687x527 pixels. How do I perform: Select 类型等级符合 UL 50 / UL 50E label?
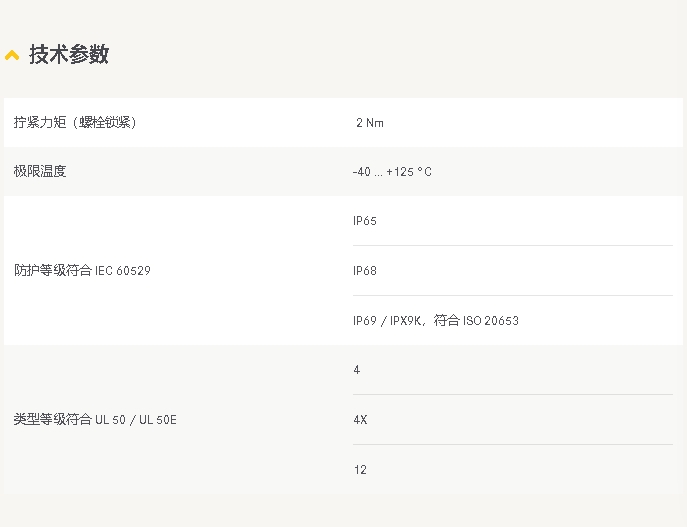(x=95, y=420)
